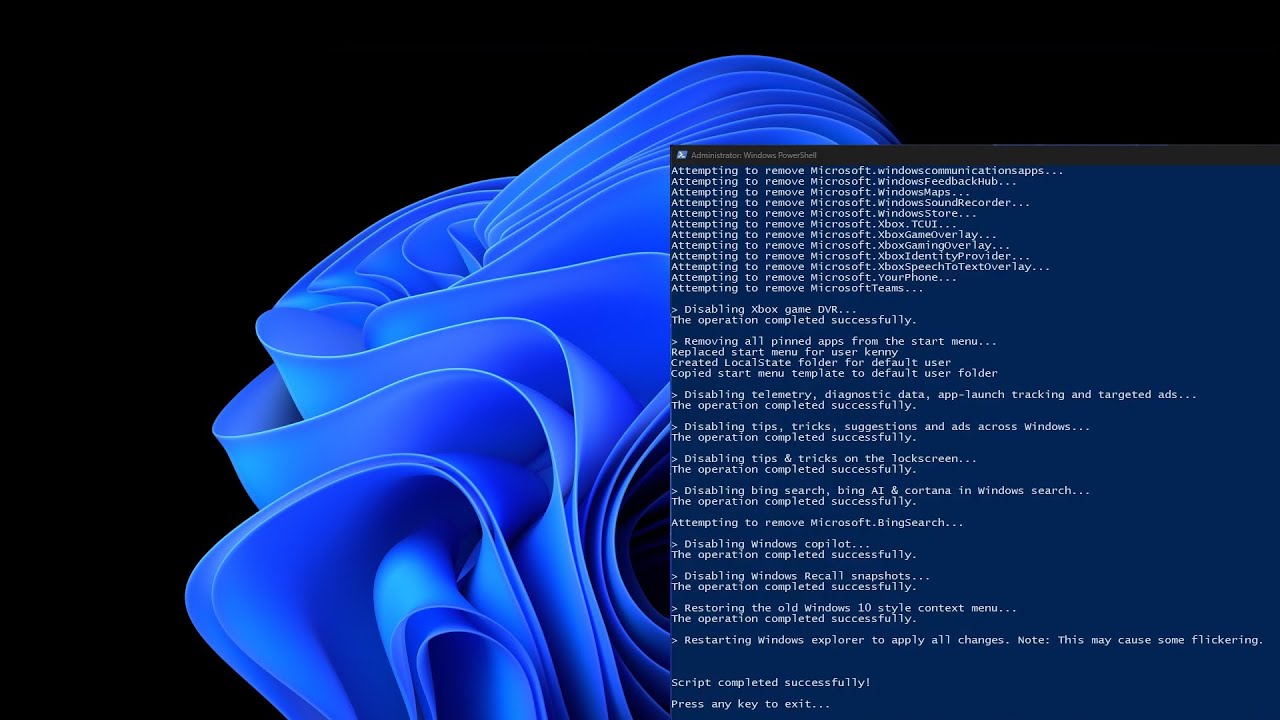This screenshot has height=720, width=1280.
Task: Click the 'Disabling telemetry, diagnostic data' line
Action: 934,395
